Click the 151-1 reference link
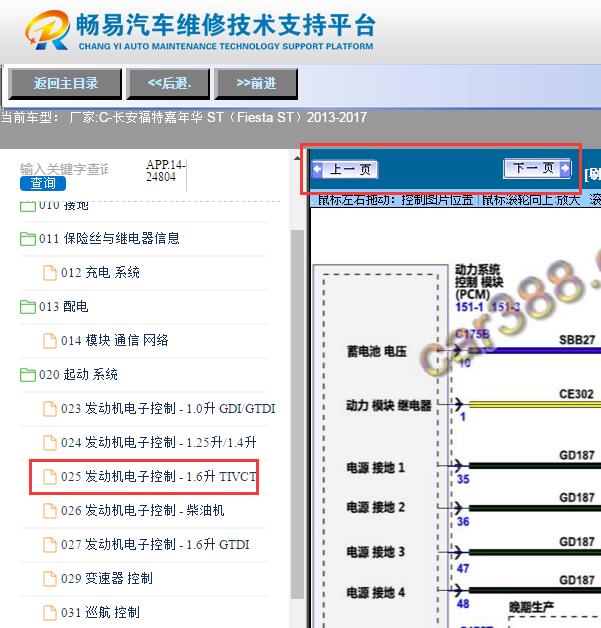 (x=469, y=308)
